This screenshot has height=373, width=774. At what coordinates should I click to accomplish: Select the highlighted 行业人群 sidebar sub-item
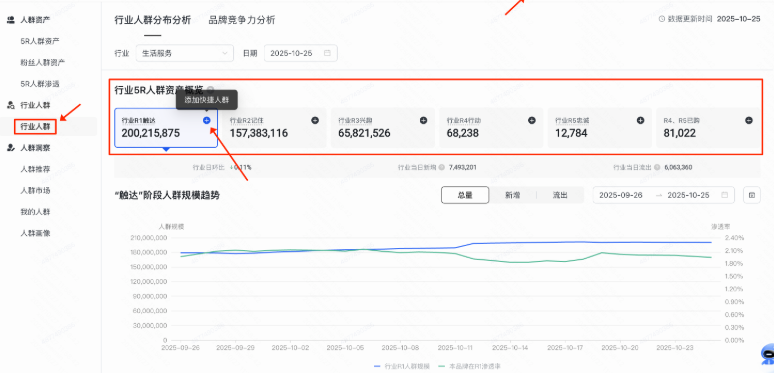(35, 127)
